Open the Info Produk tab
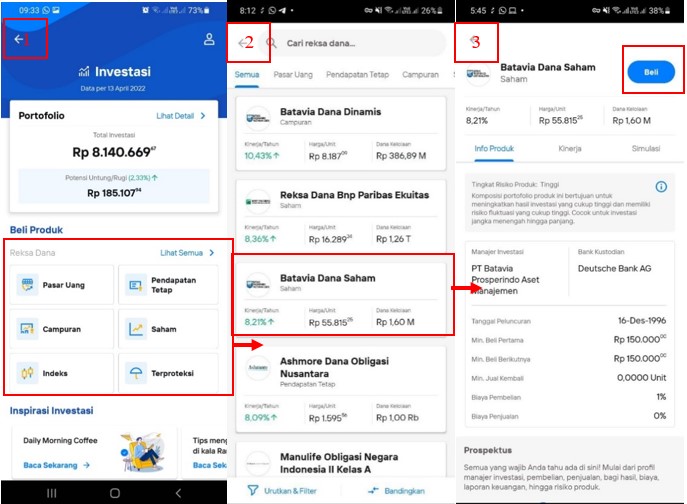 494,149
